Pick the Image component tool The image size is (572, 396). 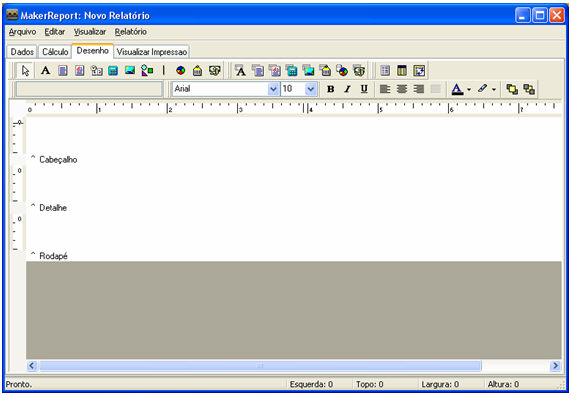130,70
